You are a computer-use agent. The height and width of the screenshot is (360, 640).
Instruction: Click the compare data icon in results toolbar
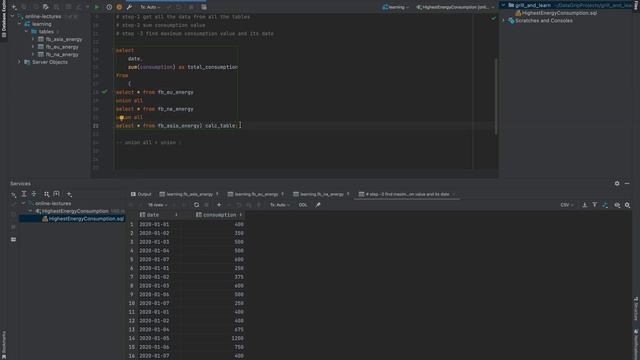click(605, 205)
